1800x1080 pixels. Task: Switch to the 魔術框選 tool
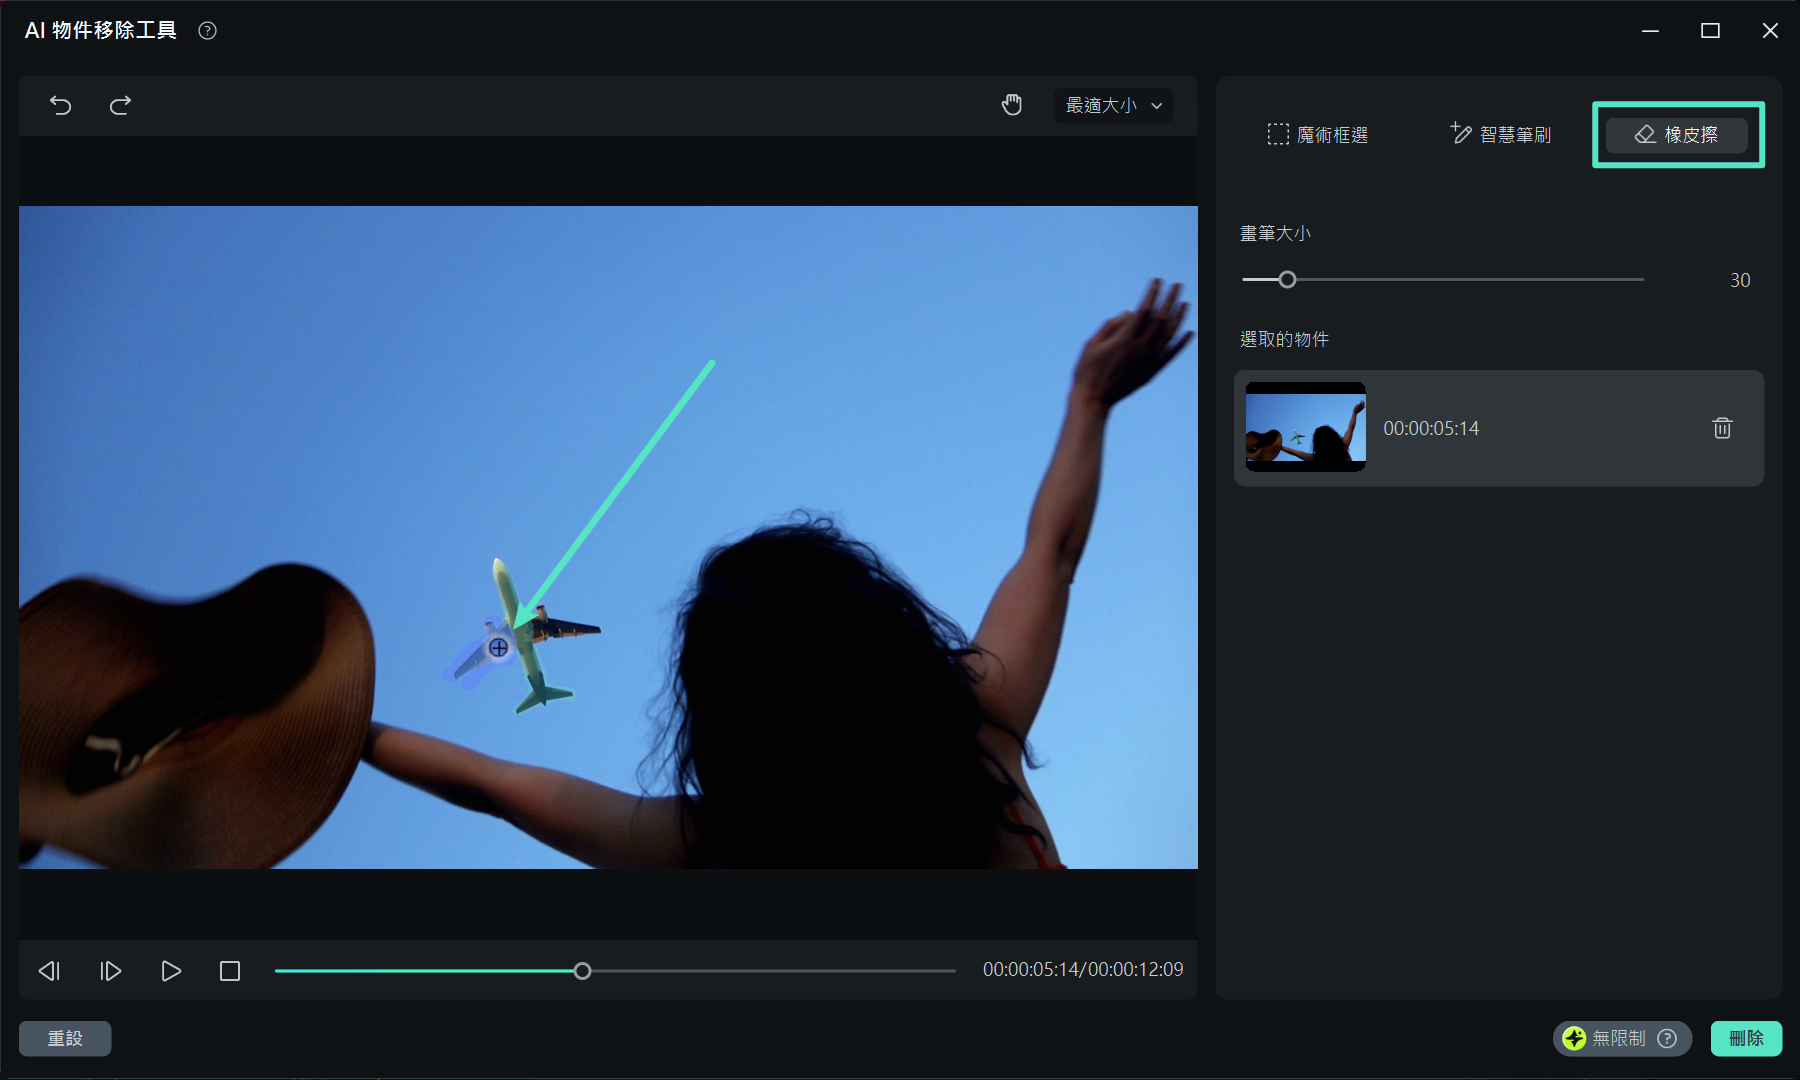click(1318, 135)
